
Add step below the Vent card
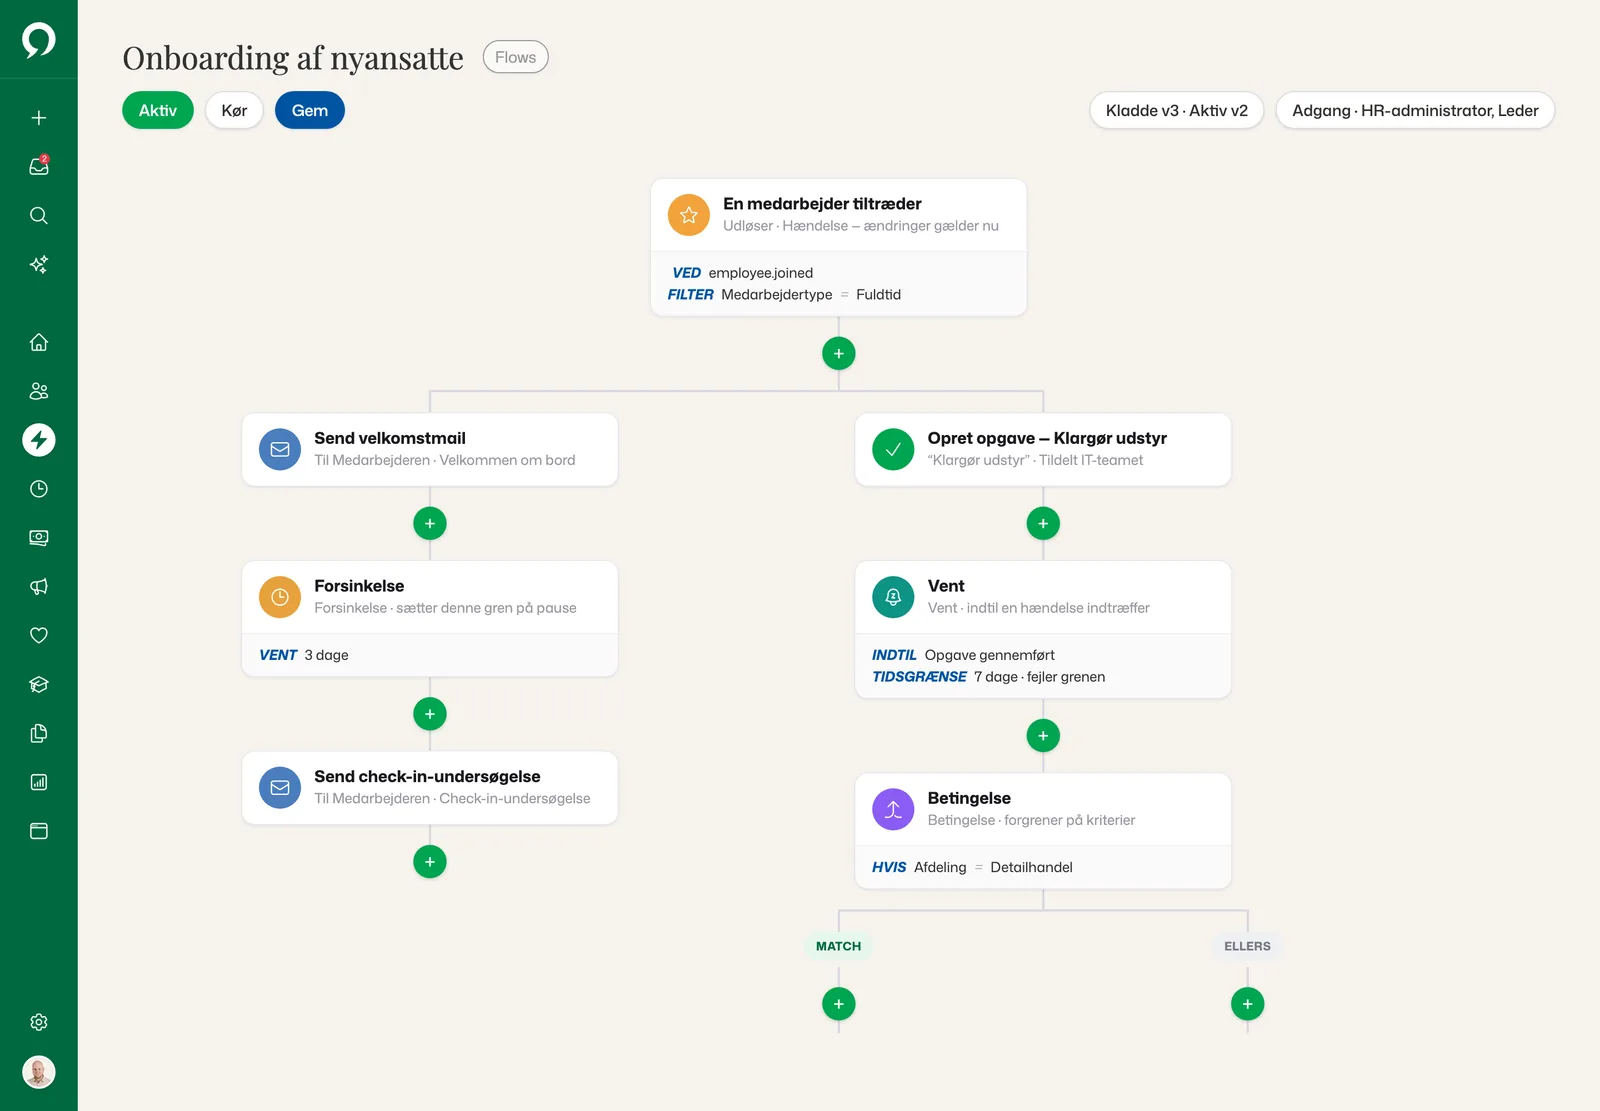[1043, 736]
